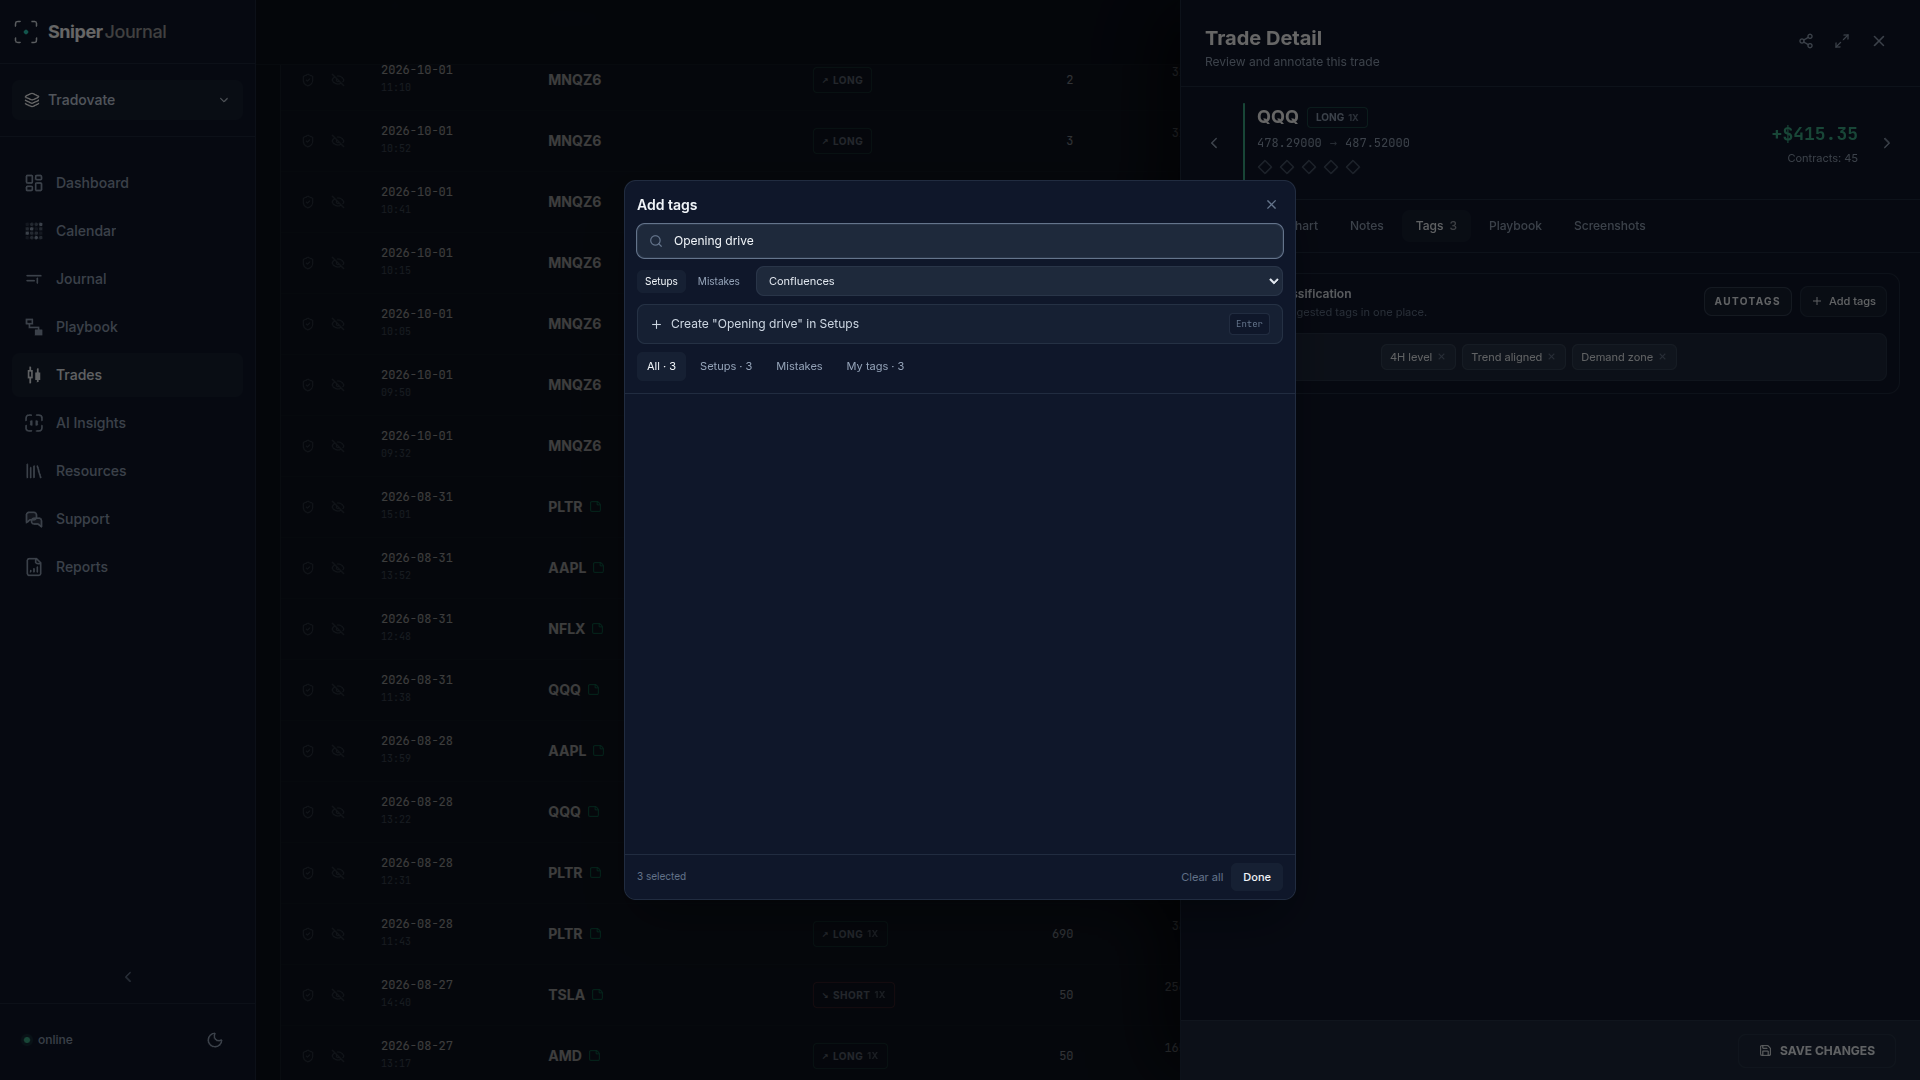Open the Dashboard sidebar icon
The width and height of the screenshot is (1920, 1080).
(34, 183)
